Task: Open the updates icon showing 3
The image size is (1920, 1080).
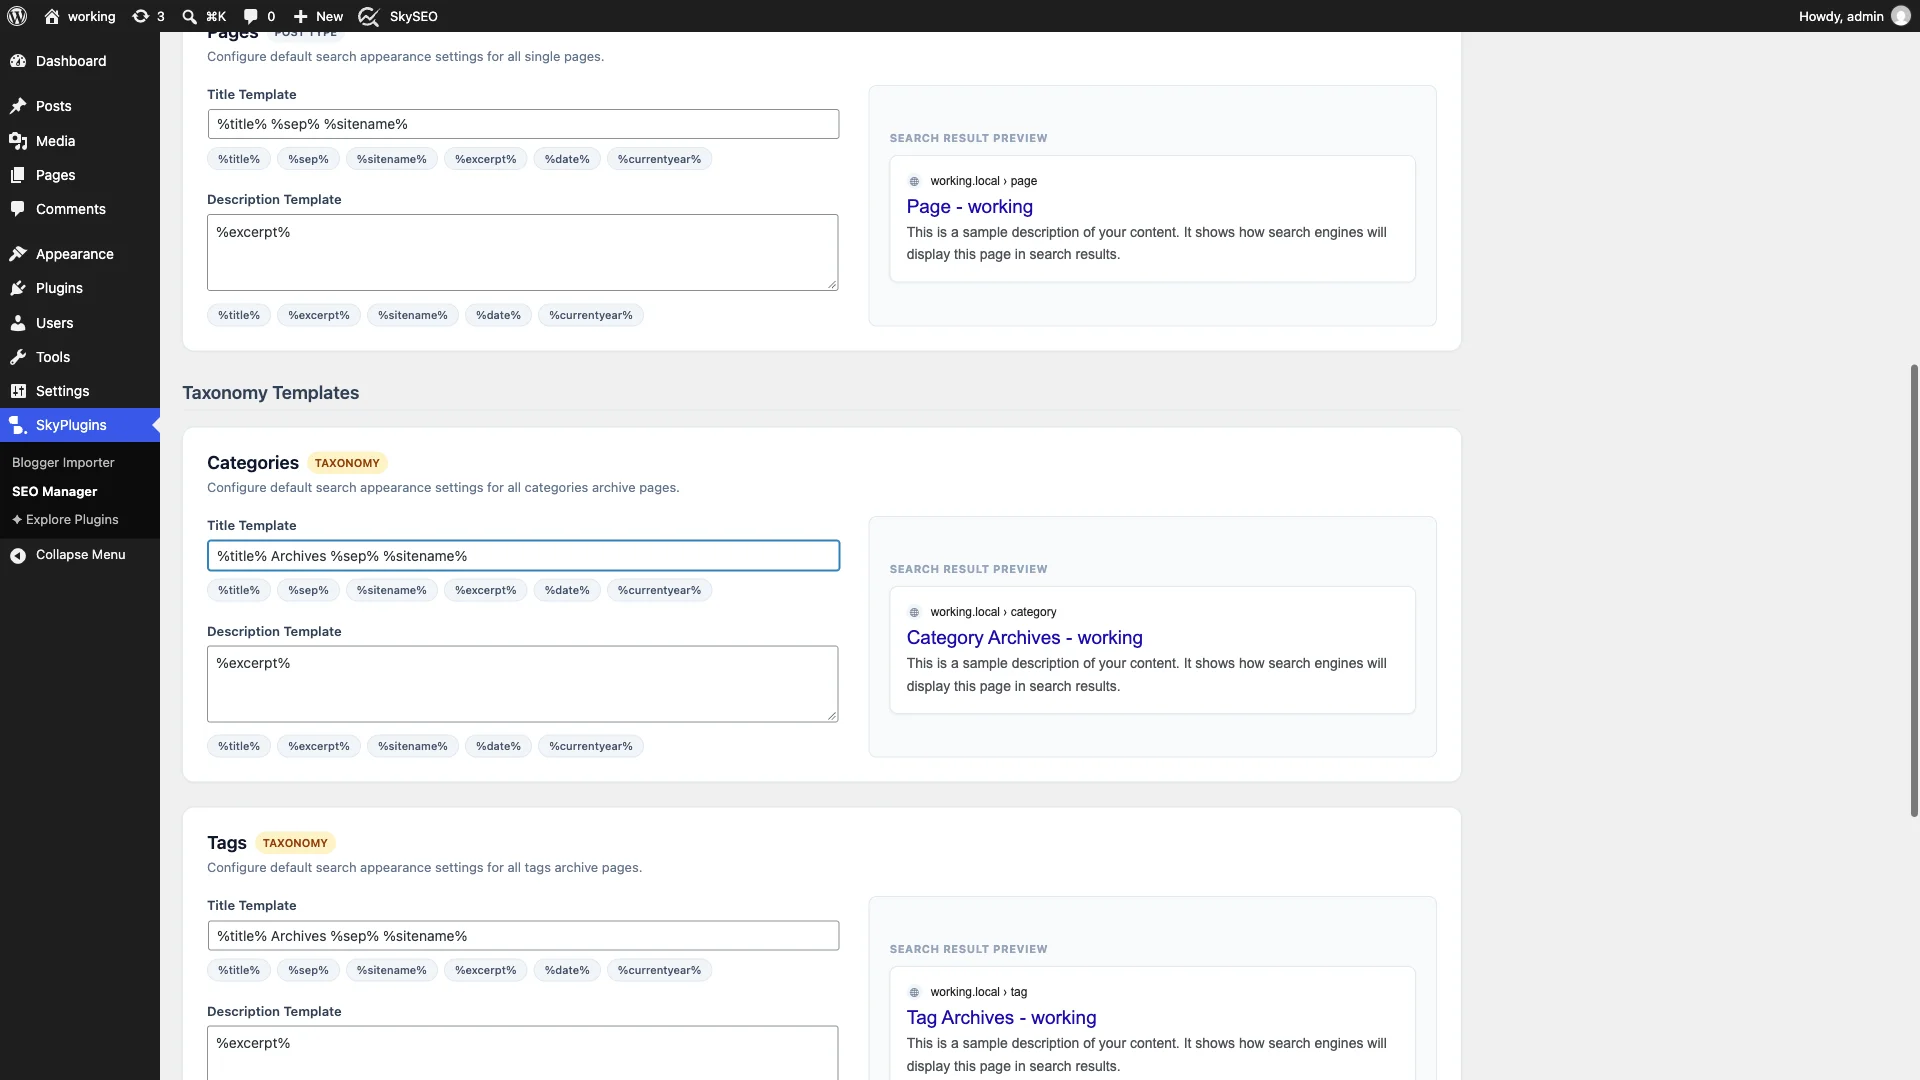Action: [148, 16]
